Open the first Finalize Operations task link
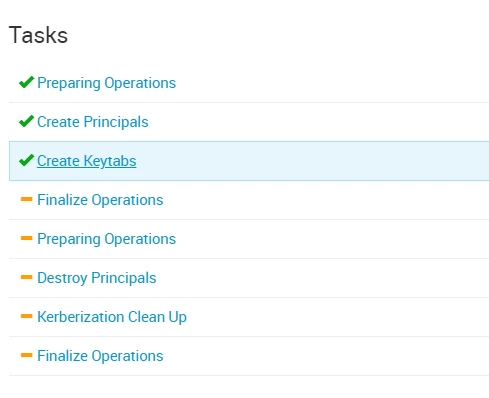Screen dimensions: 489x398 (x=100, y=200)
